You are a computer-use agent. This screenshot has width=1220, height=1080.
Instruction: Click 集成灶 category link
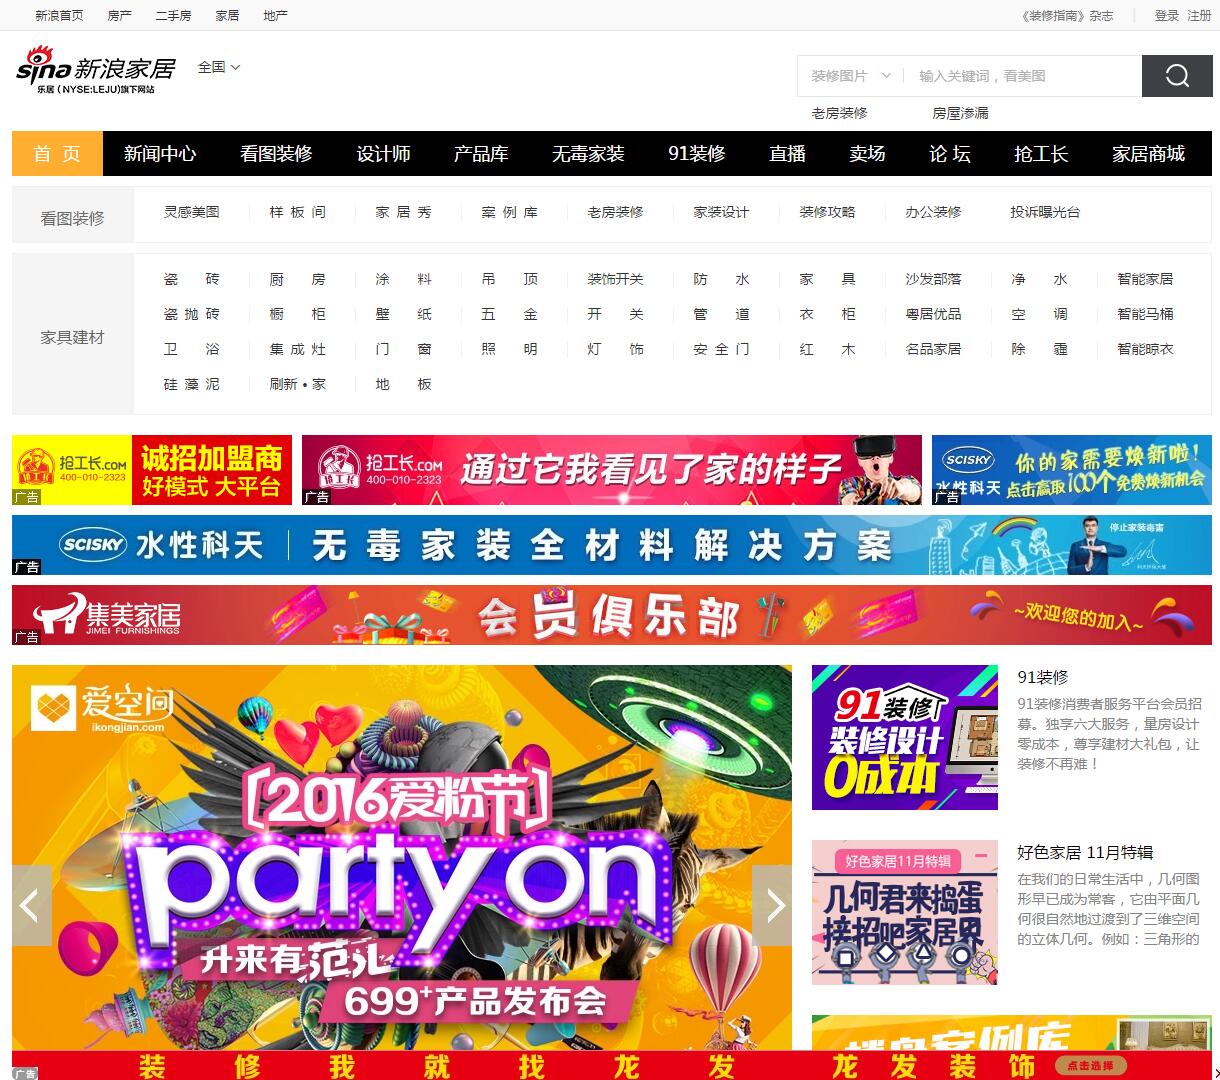tap(297, 349)
